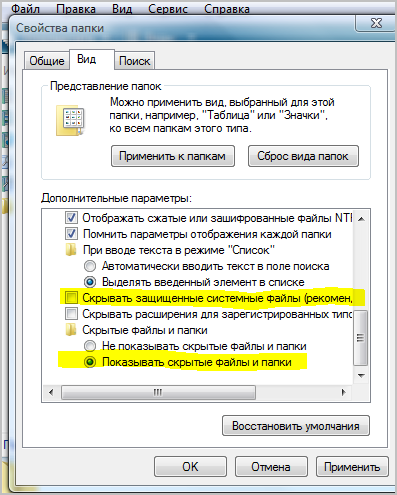Check Скрывать защищенные системные файлы checkbox
397x495 pixels.
[x=71, y=297]
